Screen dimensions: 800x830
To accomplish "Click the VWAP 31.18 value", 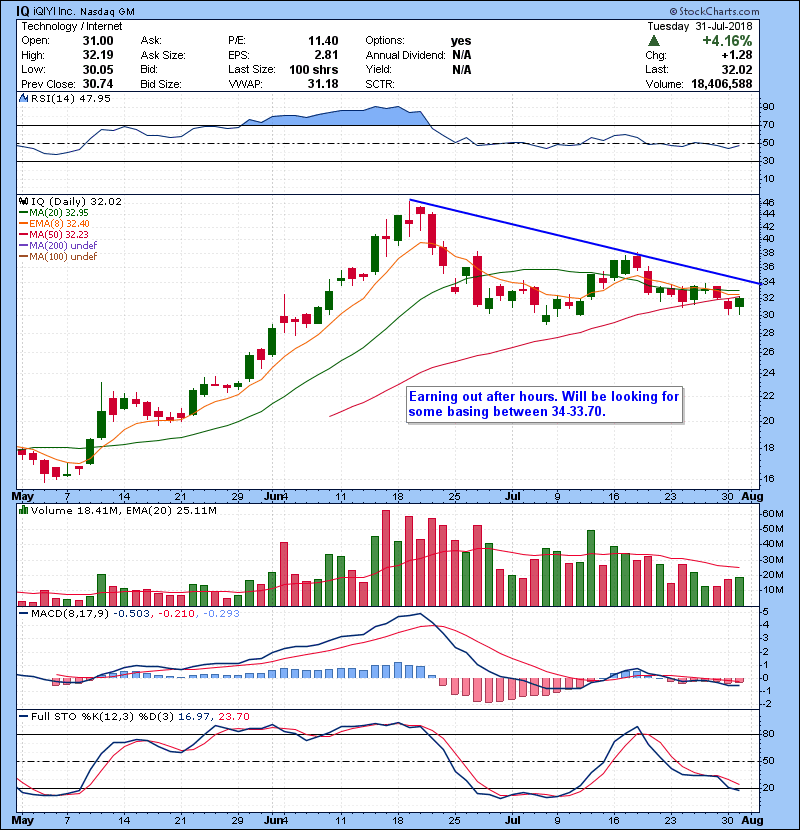I will point(323,84).
